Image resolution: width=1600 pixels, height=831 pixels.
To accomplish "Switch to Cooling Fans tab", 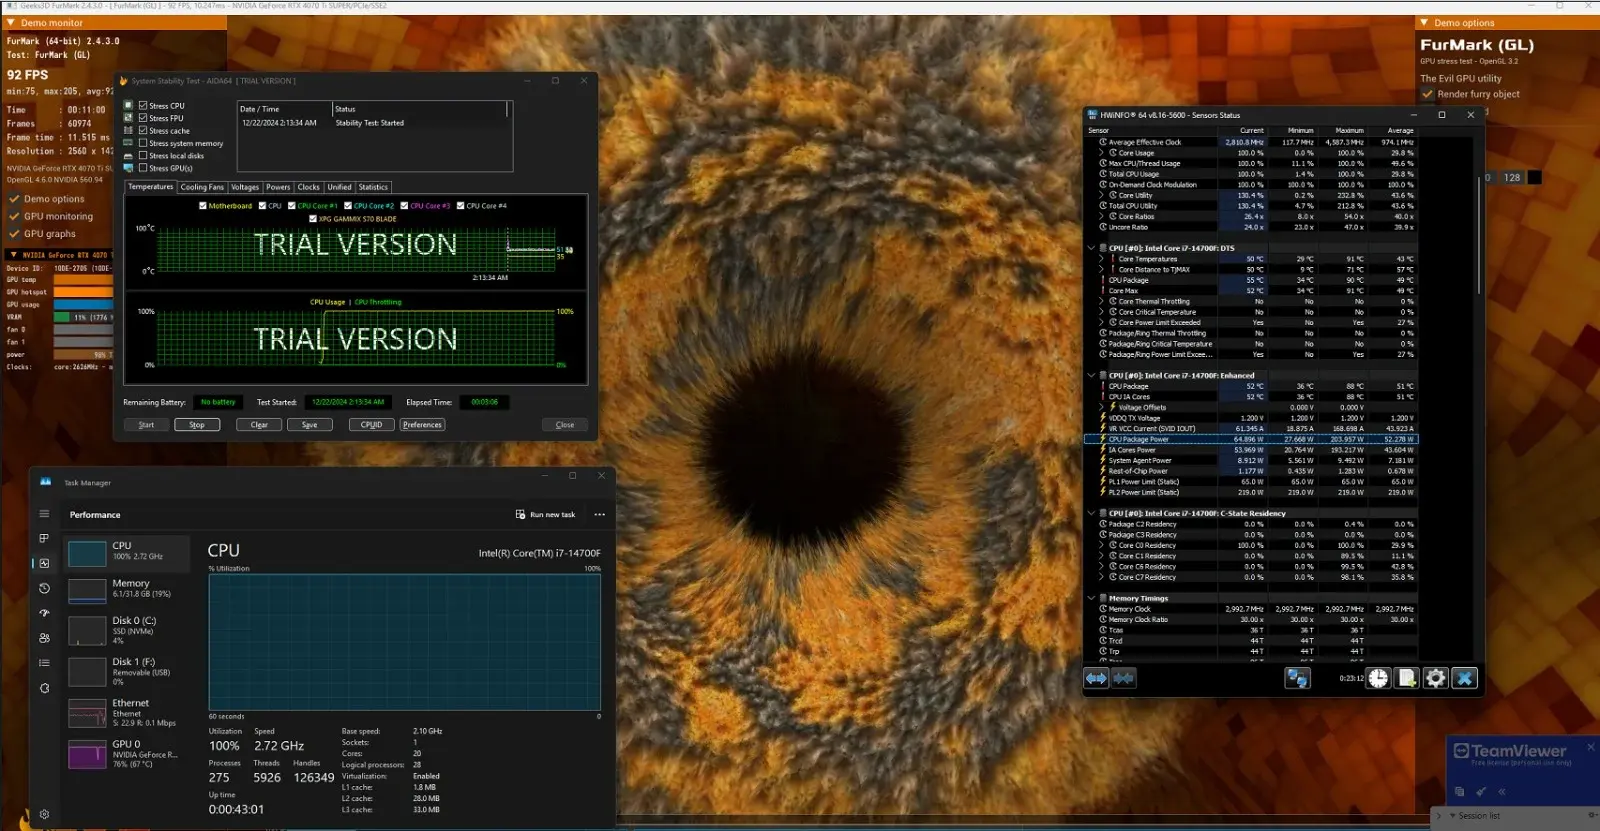I will 202,187.
